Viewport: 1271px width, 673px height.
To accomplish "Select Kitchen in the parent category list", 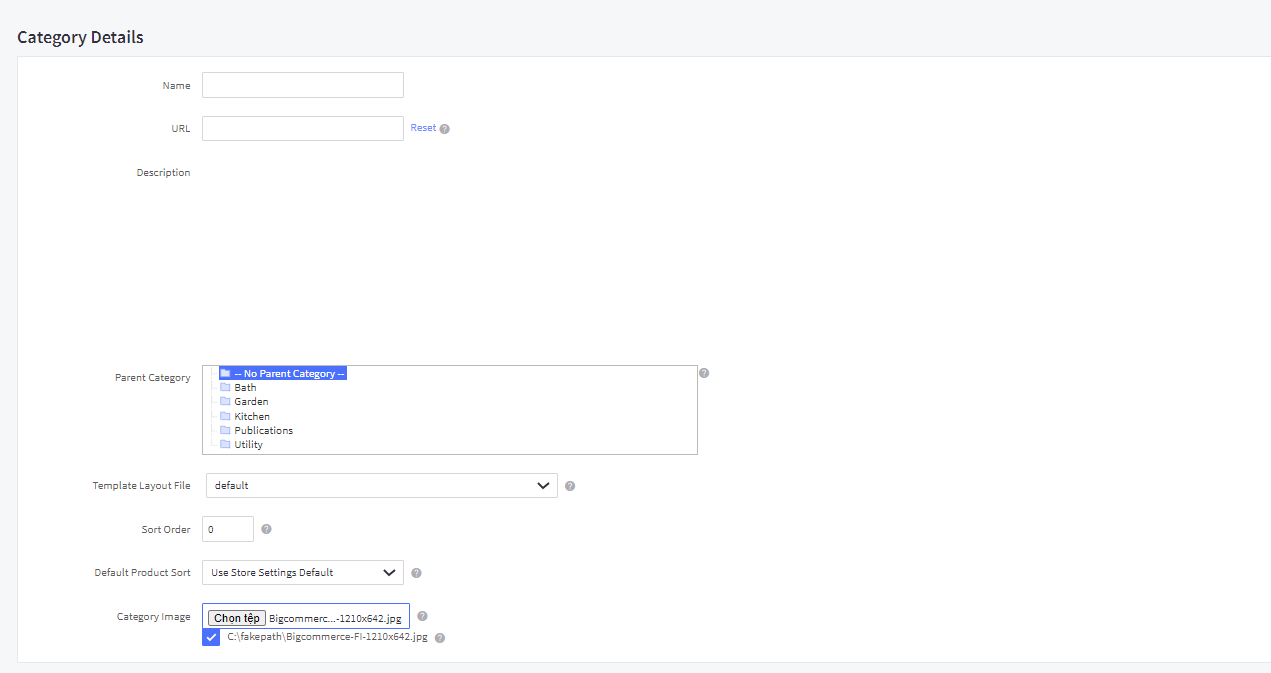I will point(252,416).
